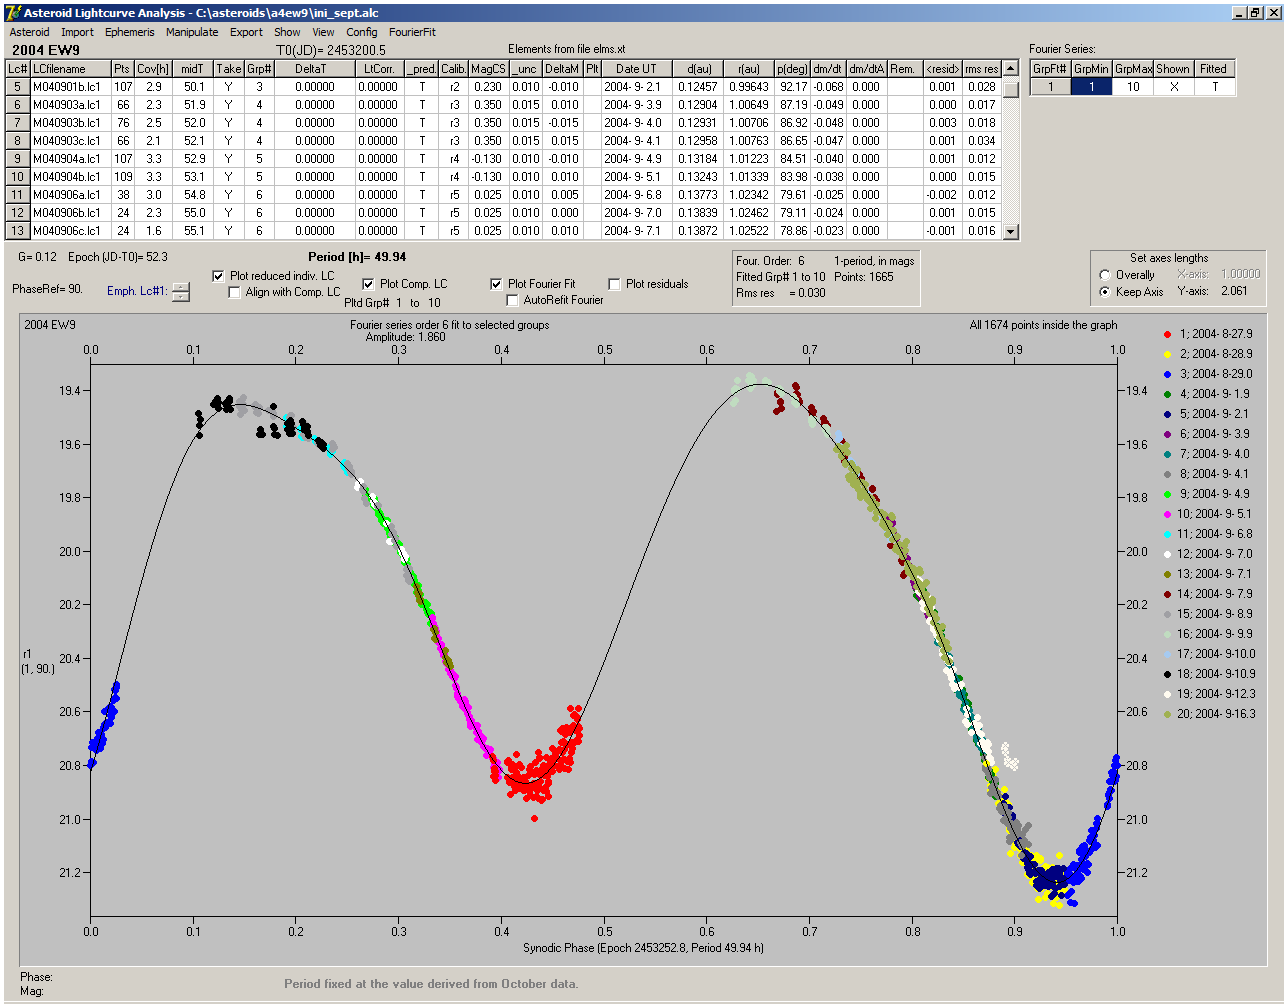Open the Config menu
The width and height of the screenshot is (1288, 1004).
362,32
